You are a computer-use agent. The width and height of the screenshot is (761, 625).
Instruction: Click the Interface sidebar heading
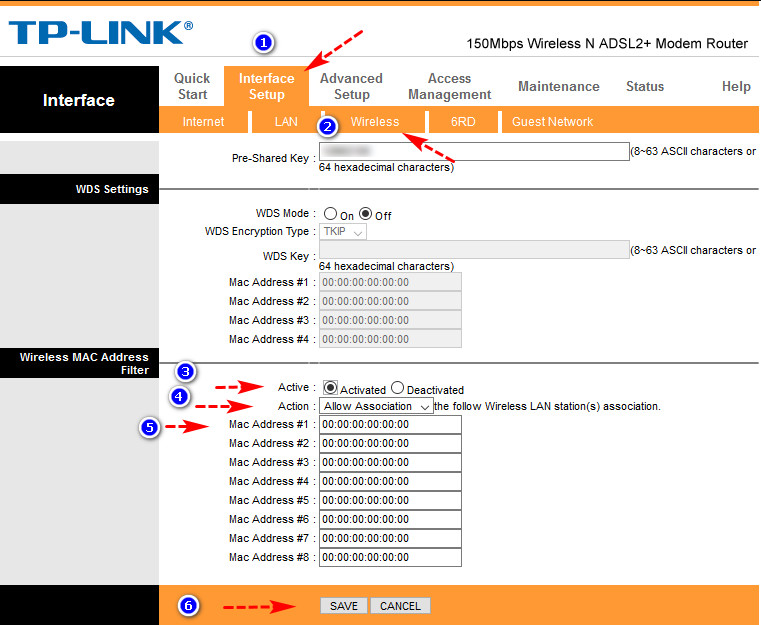(x=79, y=100)
